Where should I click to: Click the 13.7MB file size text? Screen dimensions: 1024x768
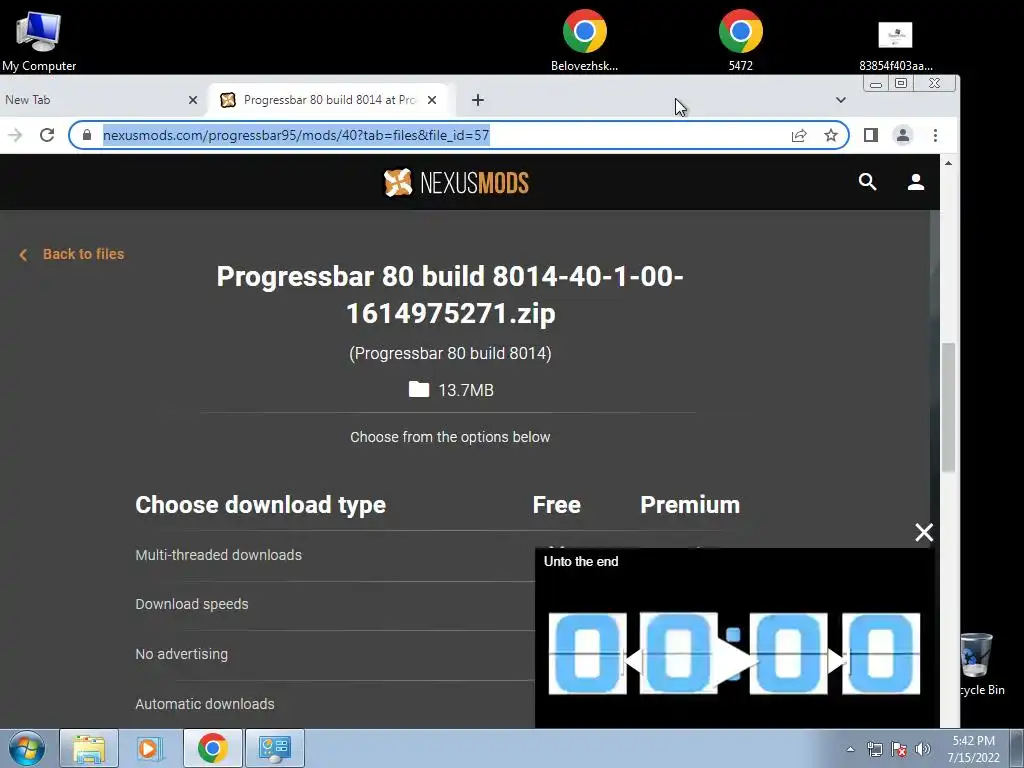[x=466, y=390]
